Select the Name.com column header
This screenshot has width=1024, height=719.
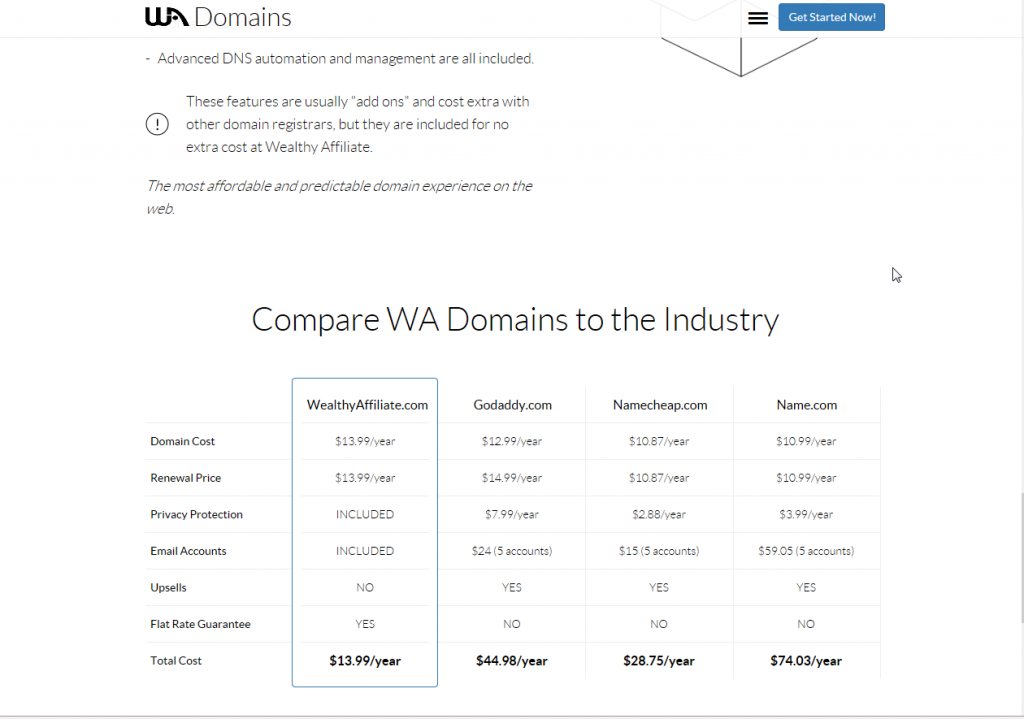click(x=807, y=405)
